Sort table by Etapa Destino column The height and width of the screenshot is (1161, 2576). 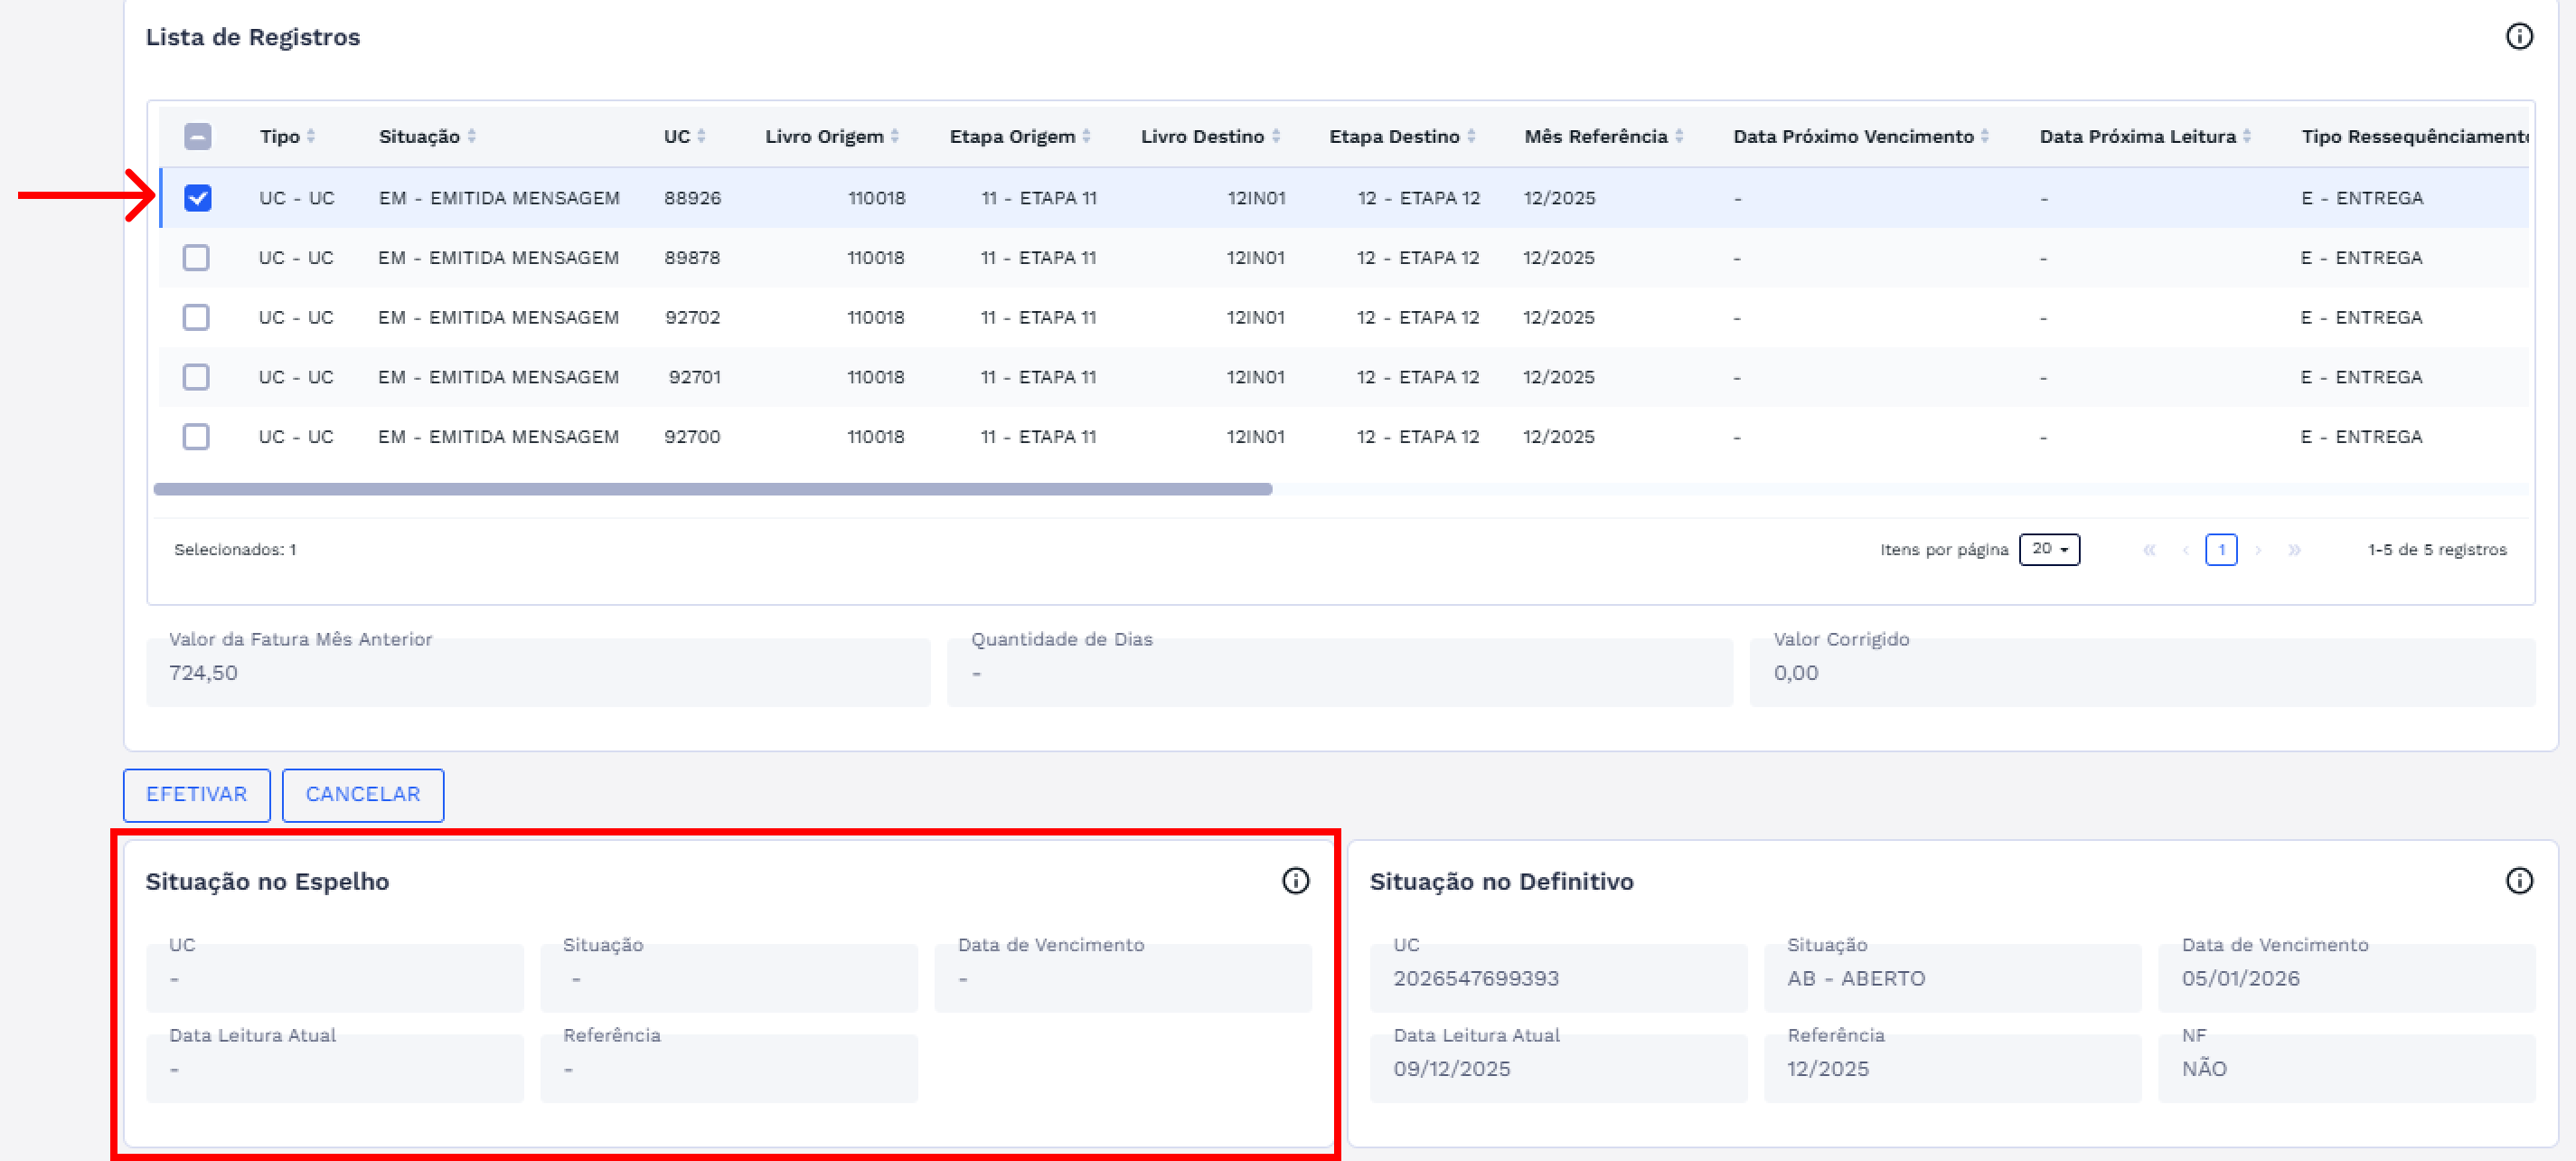pyautogui.click(x=1471, y=137)
